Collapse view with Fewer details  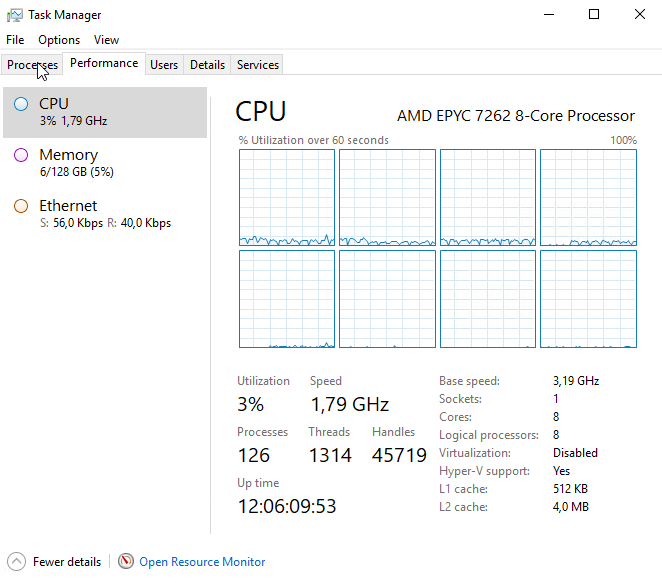coord(67,562)
